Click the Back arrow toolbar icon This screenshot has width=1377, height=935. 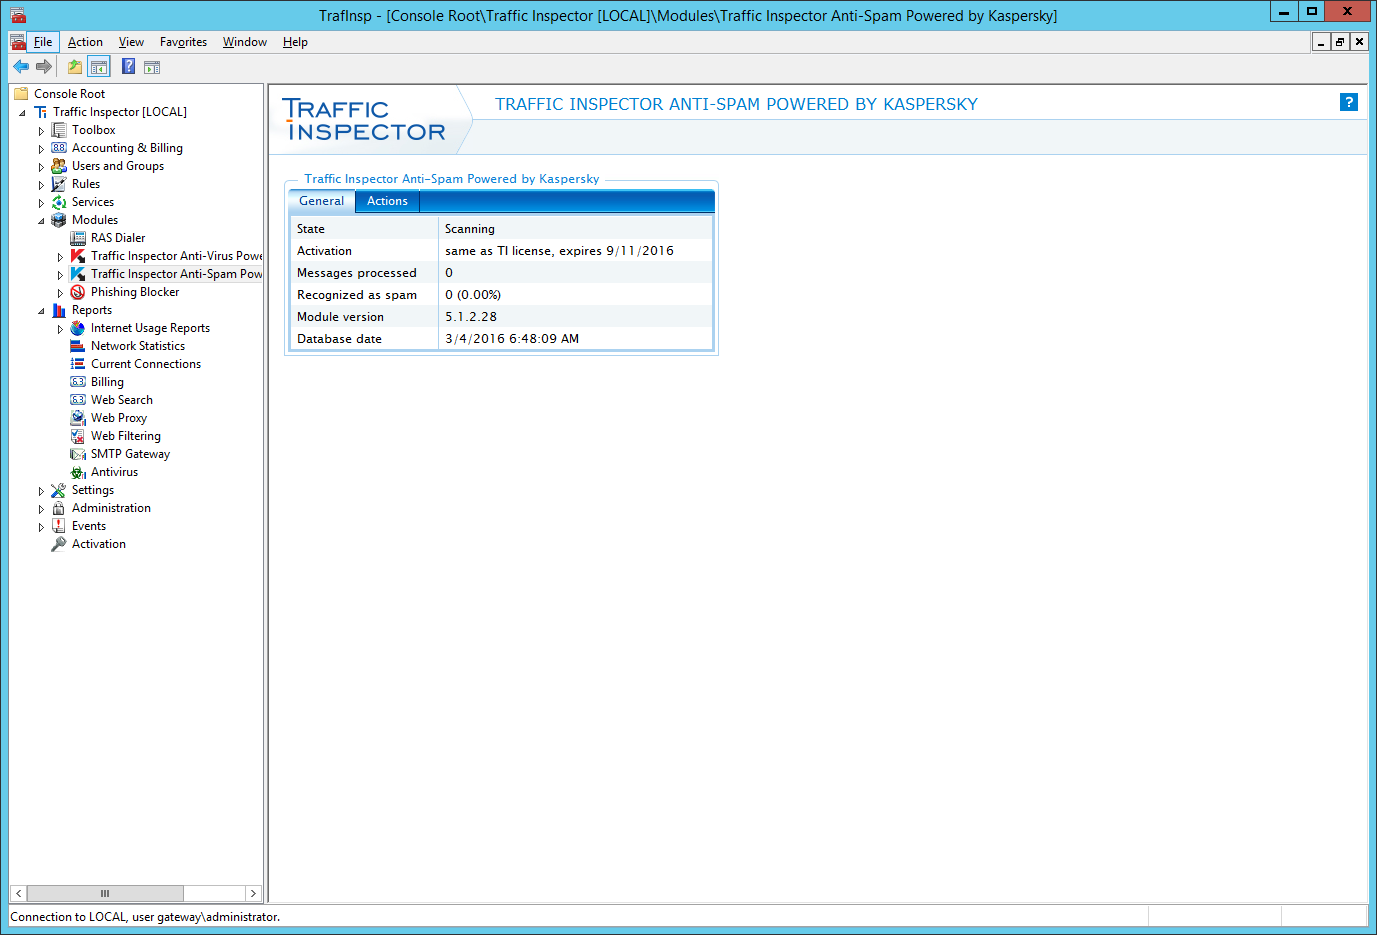click(x=21, y=67)
